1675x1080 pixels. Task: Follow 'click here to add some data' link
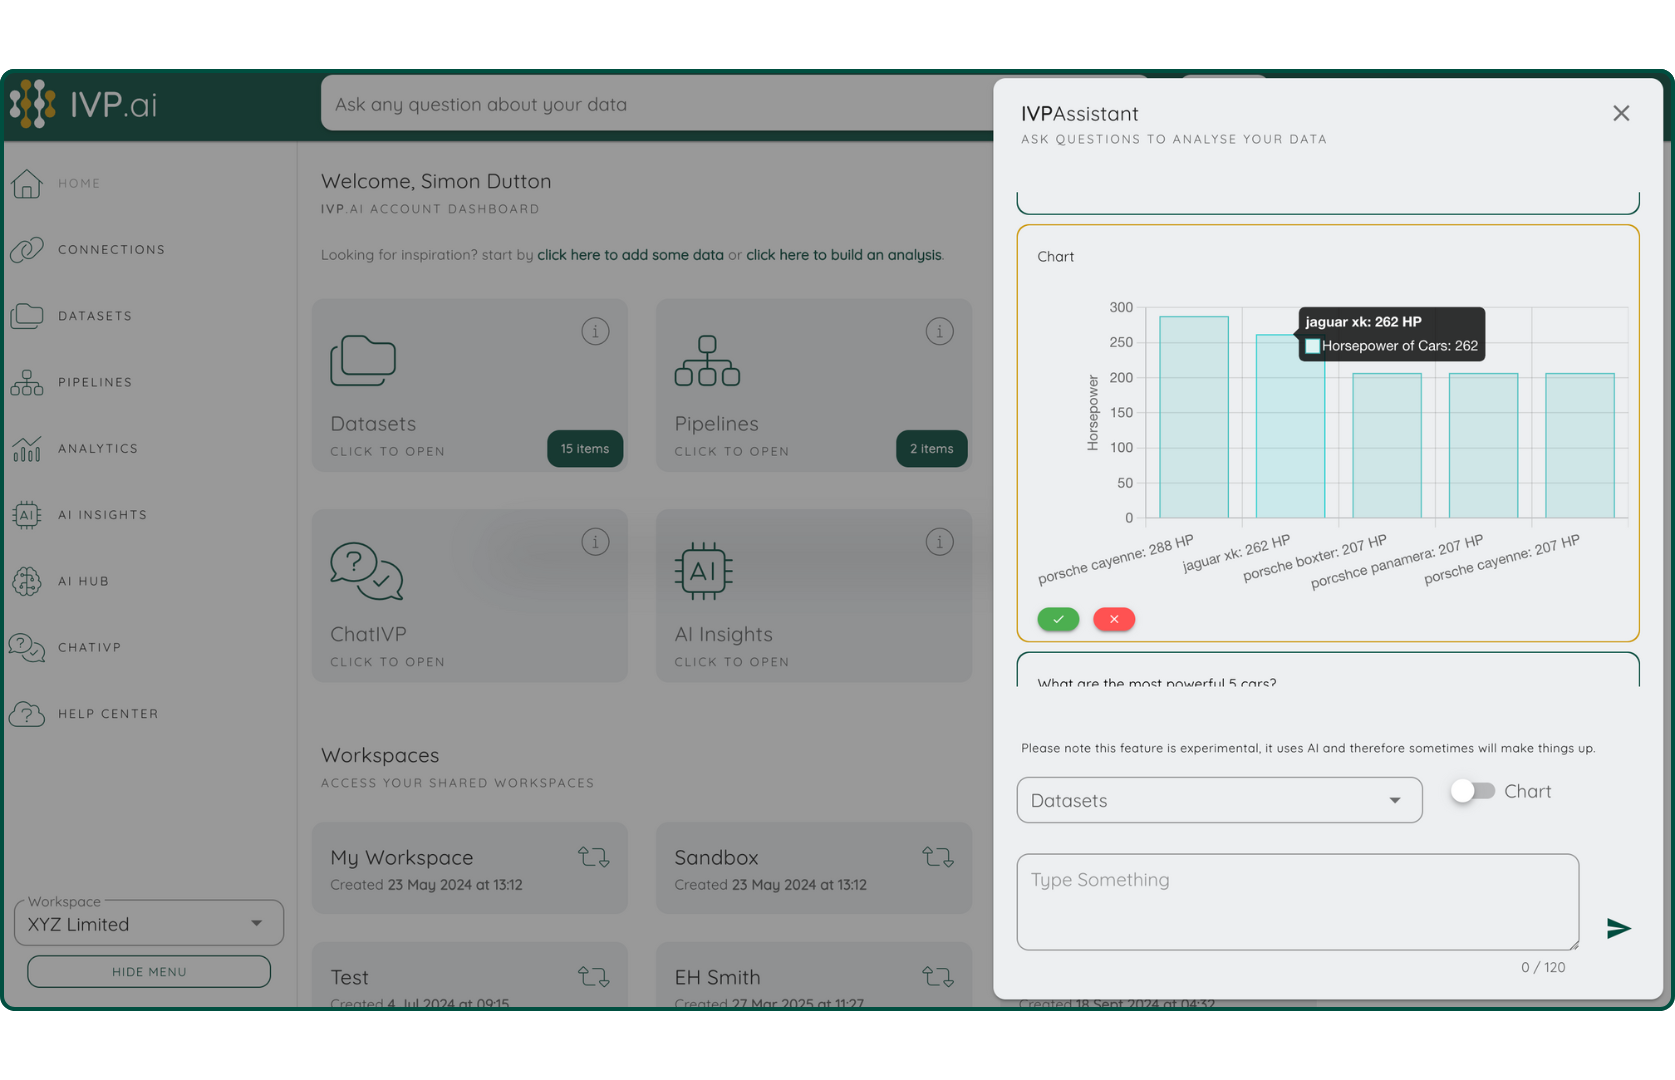click(630, 255)
